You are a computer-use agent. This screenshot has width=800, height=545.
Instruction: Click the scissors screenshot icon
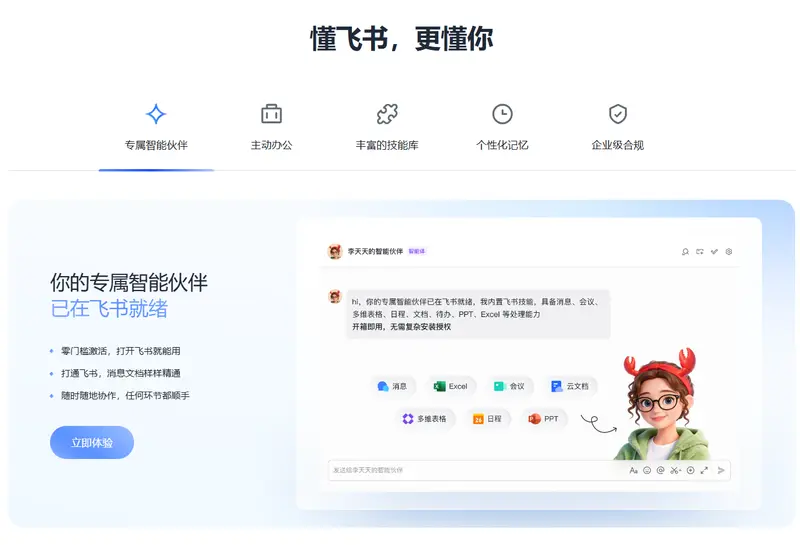coord(676,470)
